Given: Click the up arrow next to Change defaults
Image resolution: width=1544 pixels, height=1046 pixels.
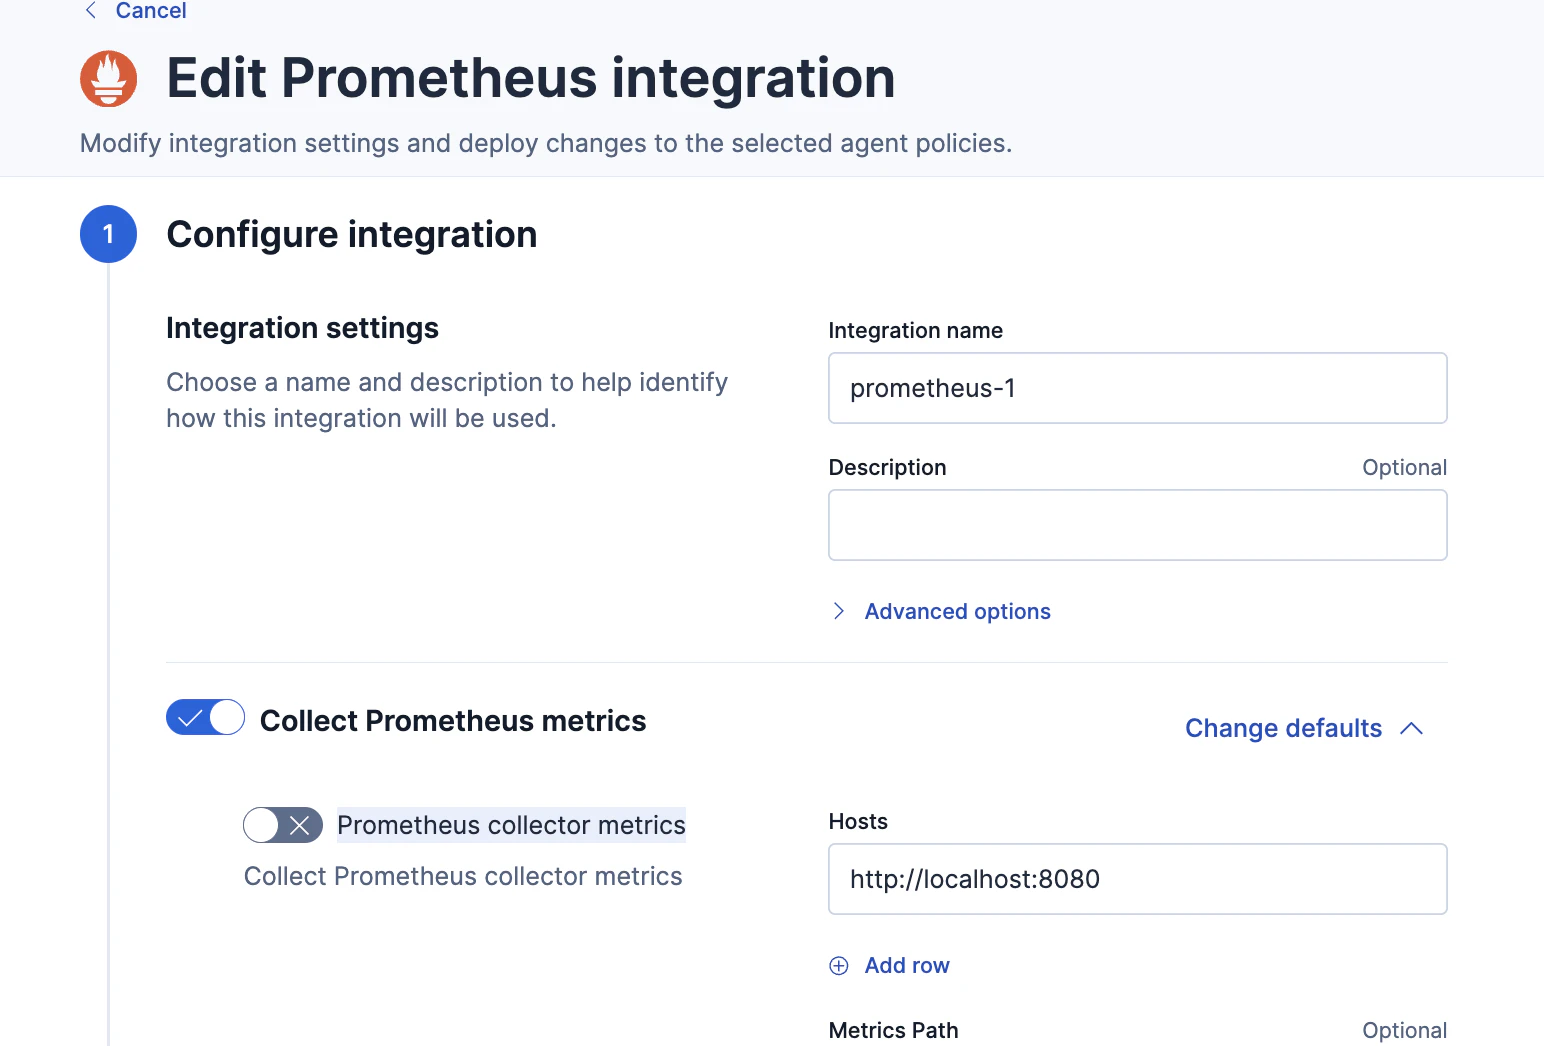Looking at the screenshot, I should [x=1411, y=729].
